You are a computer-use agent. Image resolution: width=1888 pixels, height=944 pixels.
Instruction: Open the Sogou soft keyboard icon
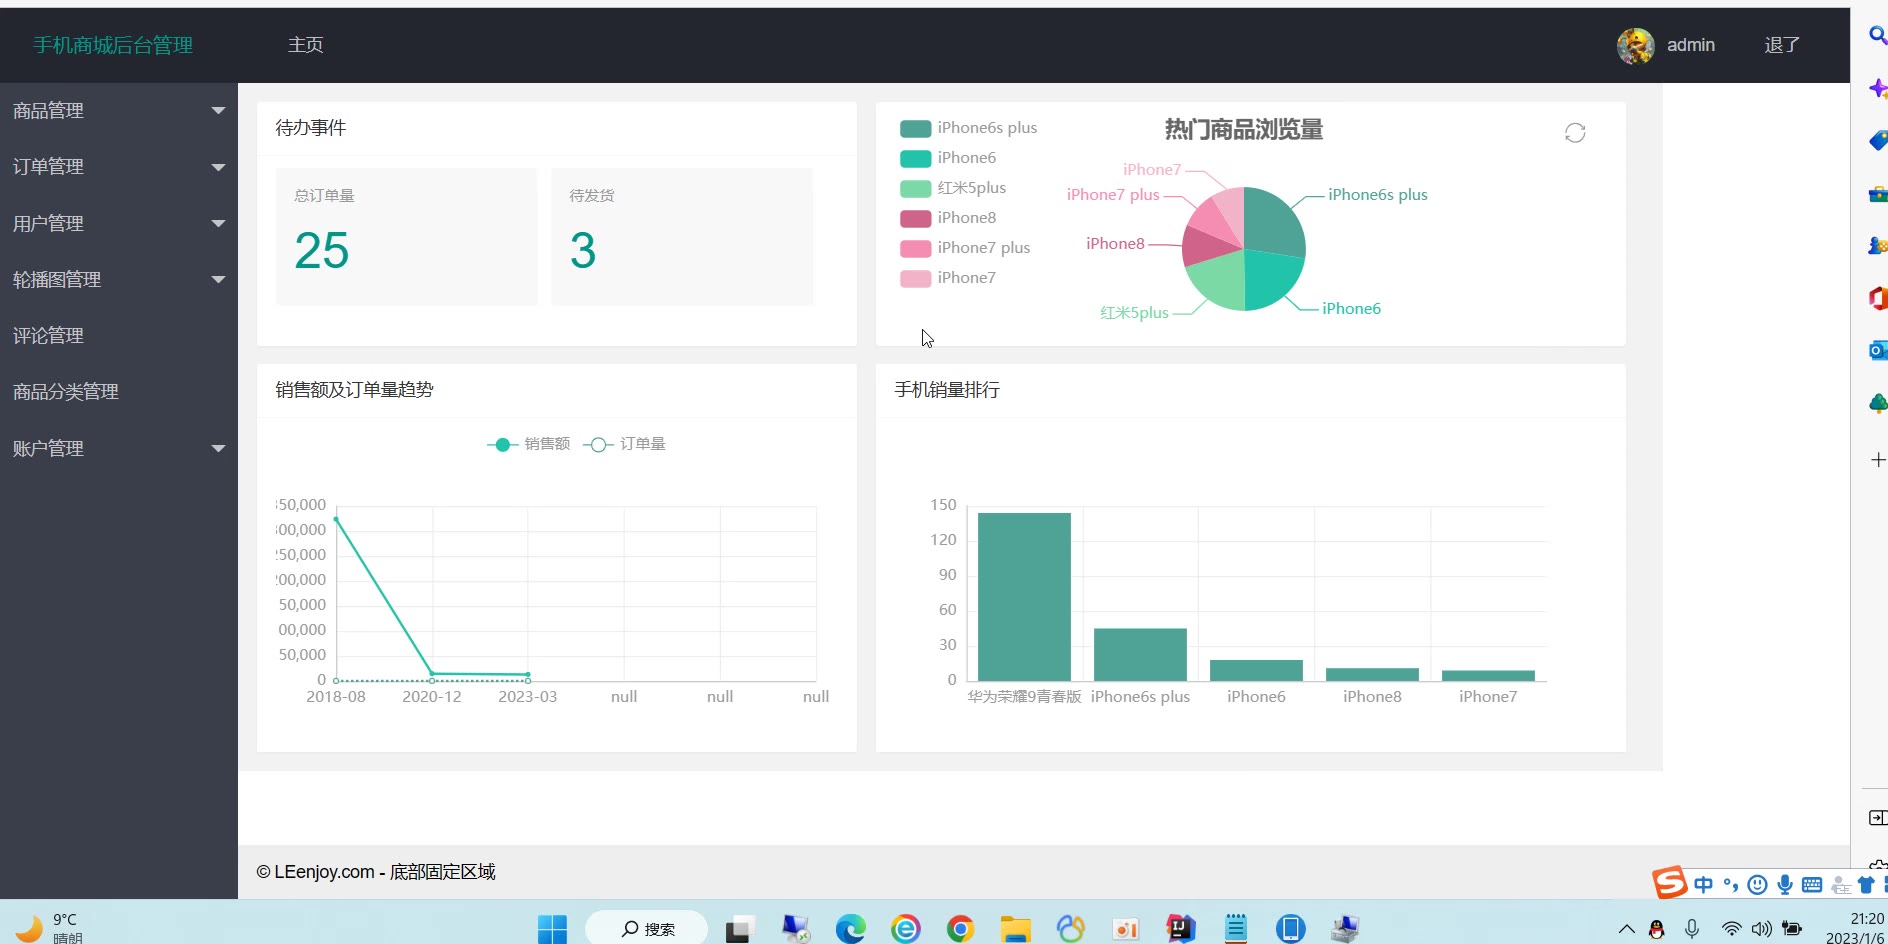(x=1812, y=885)
